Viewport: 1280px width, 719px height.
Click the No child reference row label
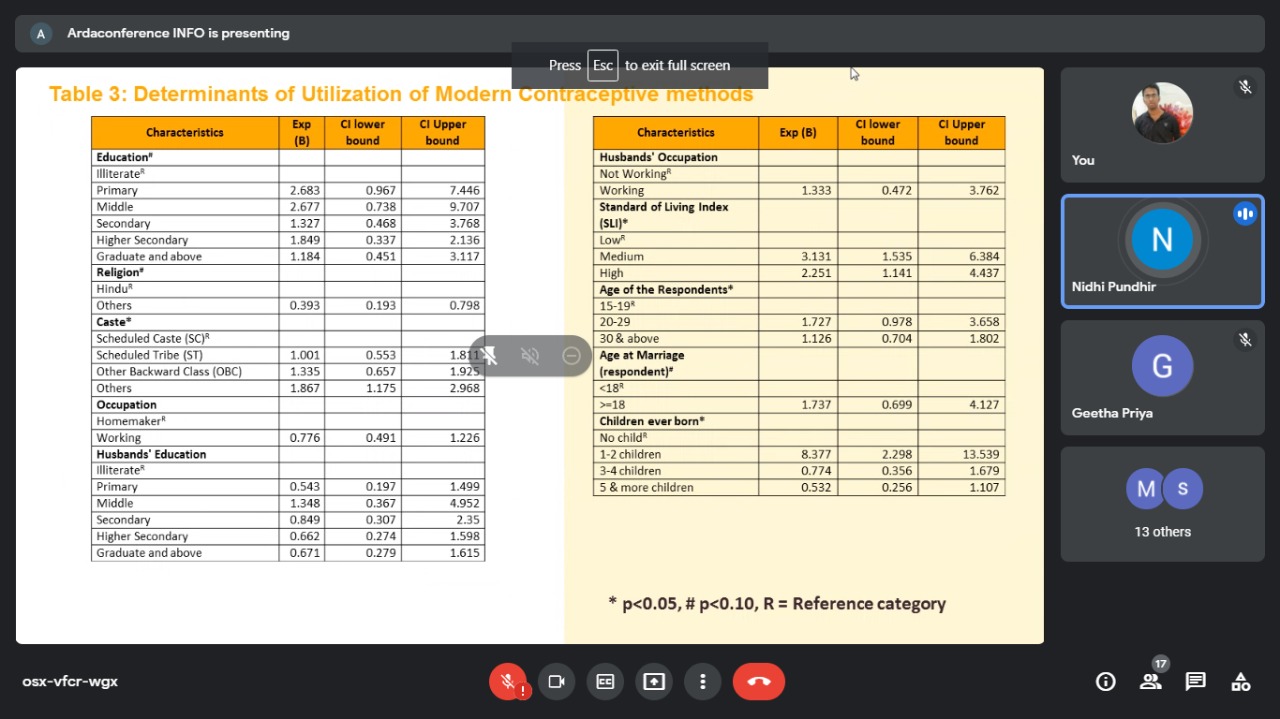click(622, 438)
